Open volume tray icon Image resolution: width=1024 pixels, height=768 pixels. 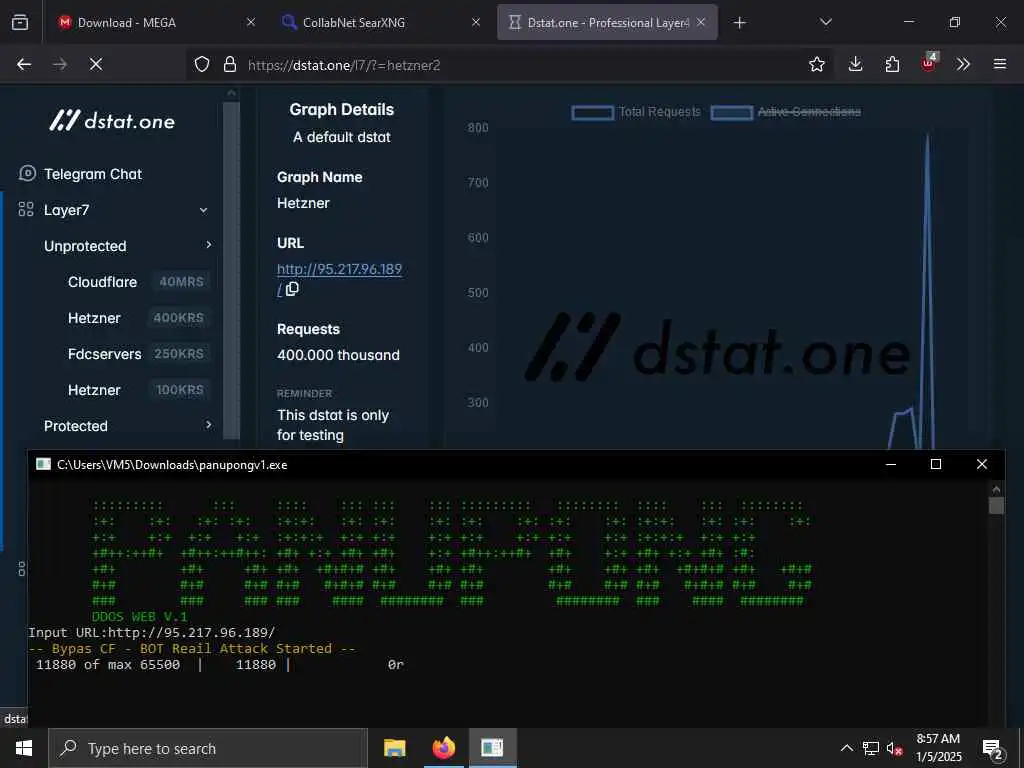[x=894, y=748]
